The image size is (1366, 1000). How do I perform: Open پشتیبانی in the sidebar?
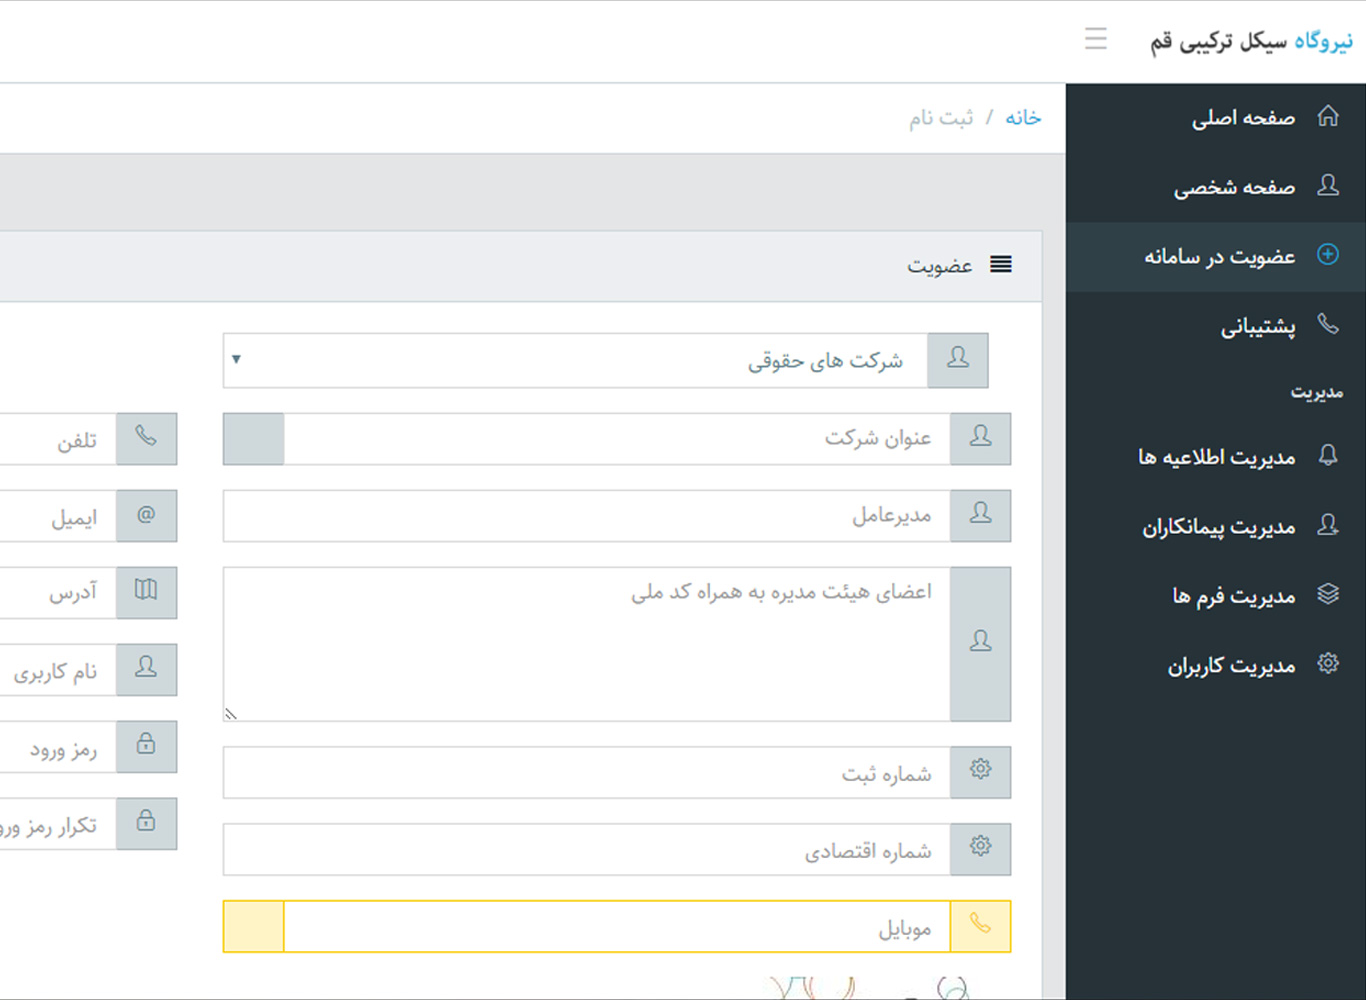(1216, 326)
